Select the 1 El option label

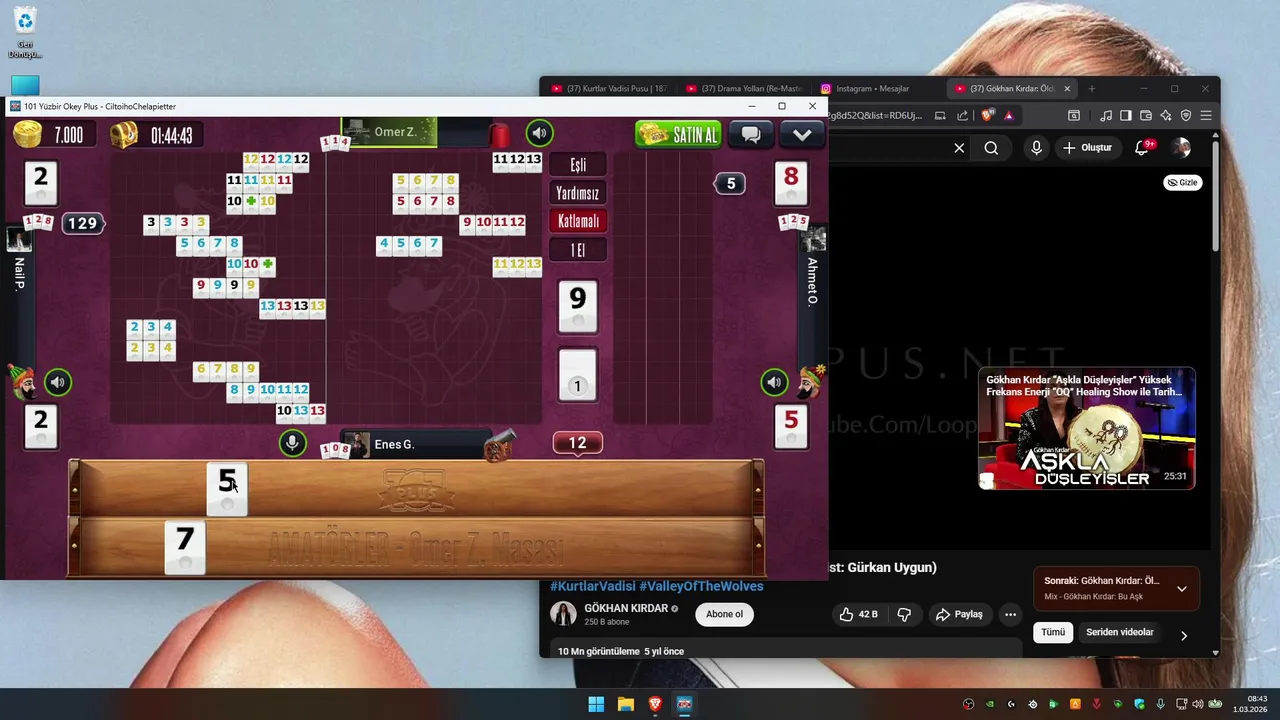tap(578, 250)
